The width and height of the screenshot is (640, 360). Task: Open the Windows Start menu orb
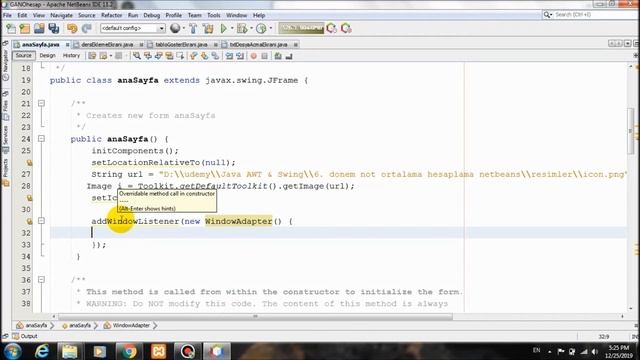12,351
